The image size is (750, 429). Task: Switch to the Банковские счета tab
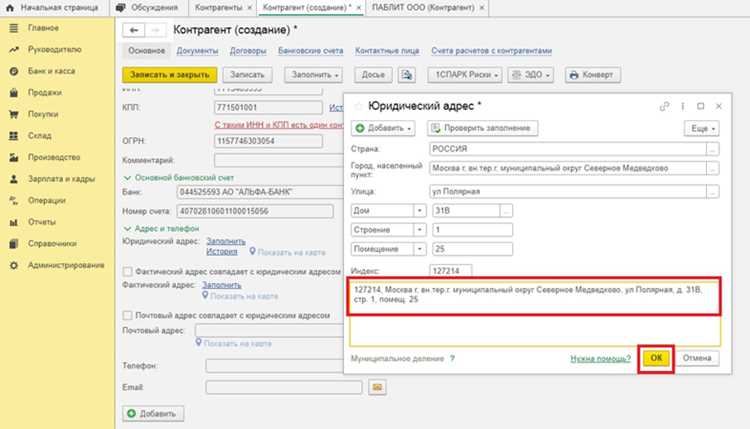(310, 51)
